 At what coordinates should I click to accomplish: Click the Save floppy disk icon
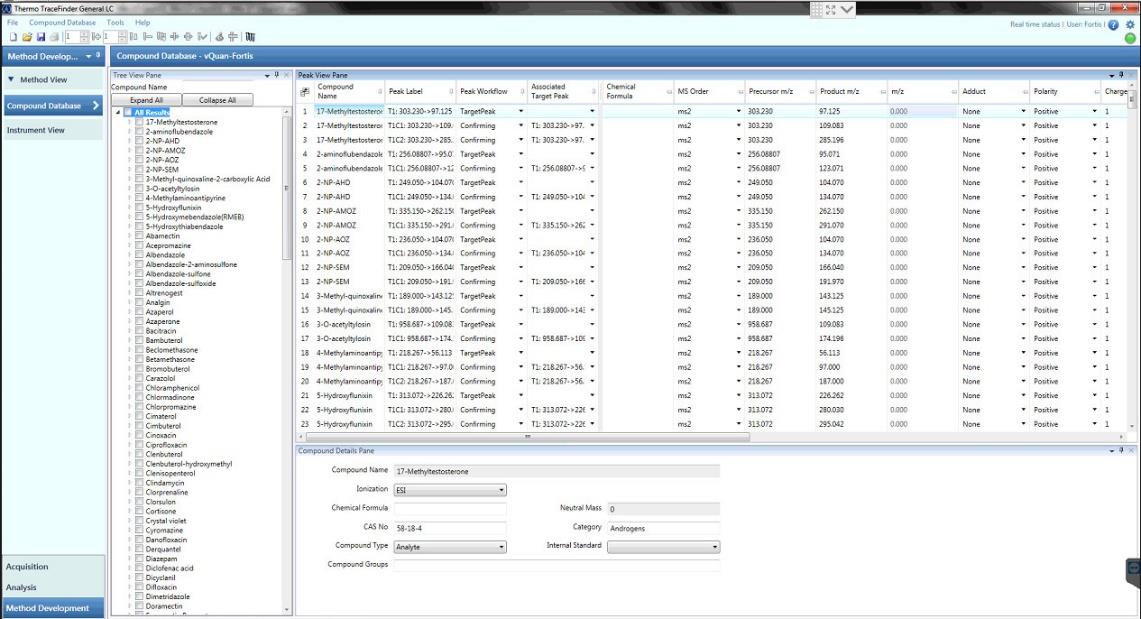pyautogui.click(x=41, y=36)
